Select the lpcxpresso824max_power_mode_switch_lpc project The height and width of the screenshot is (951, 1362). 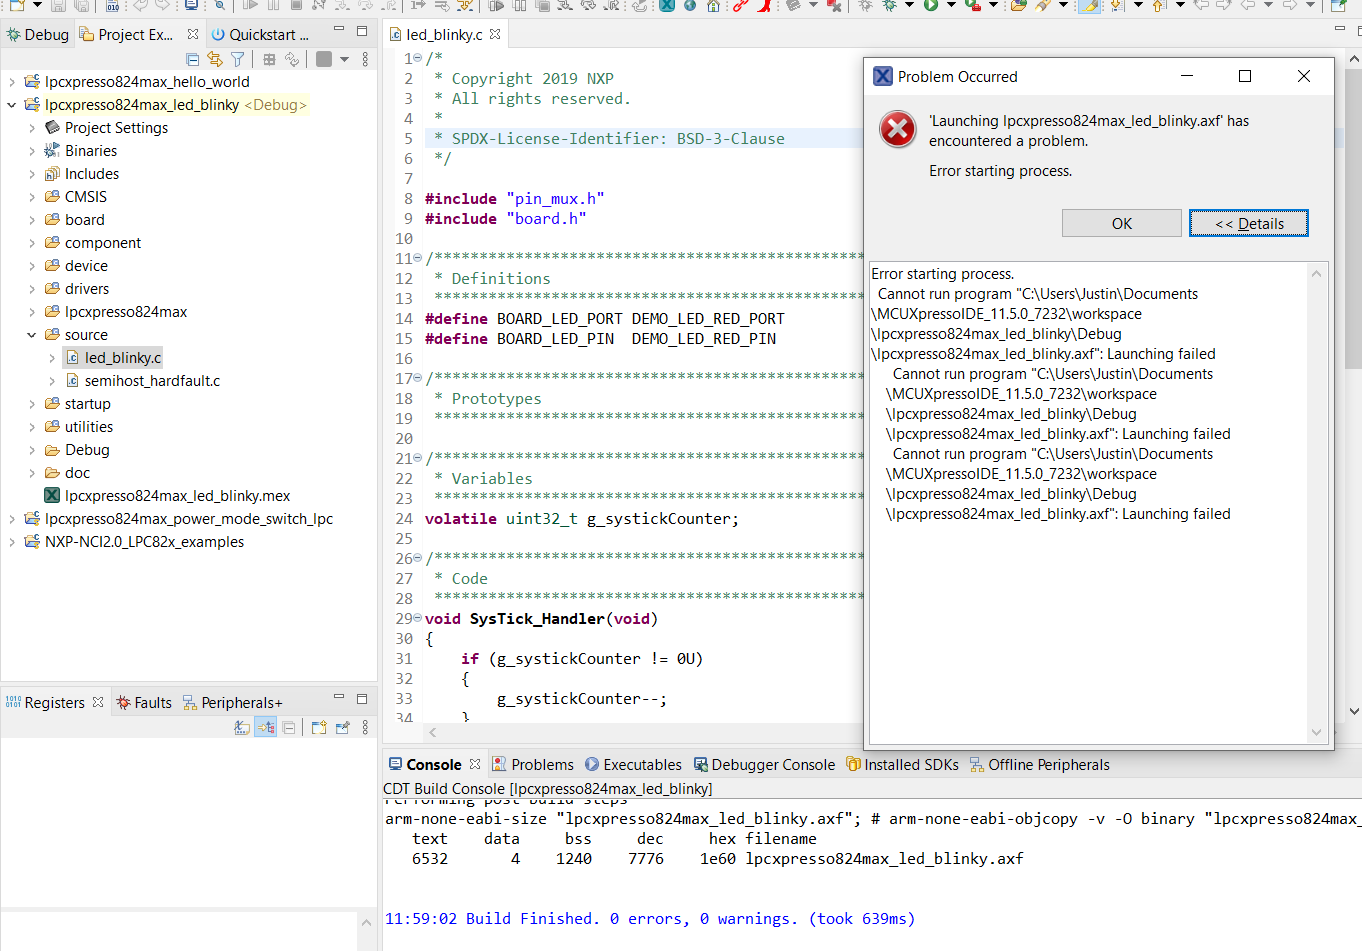coord(178,519)
